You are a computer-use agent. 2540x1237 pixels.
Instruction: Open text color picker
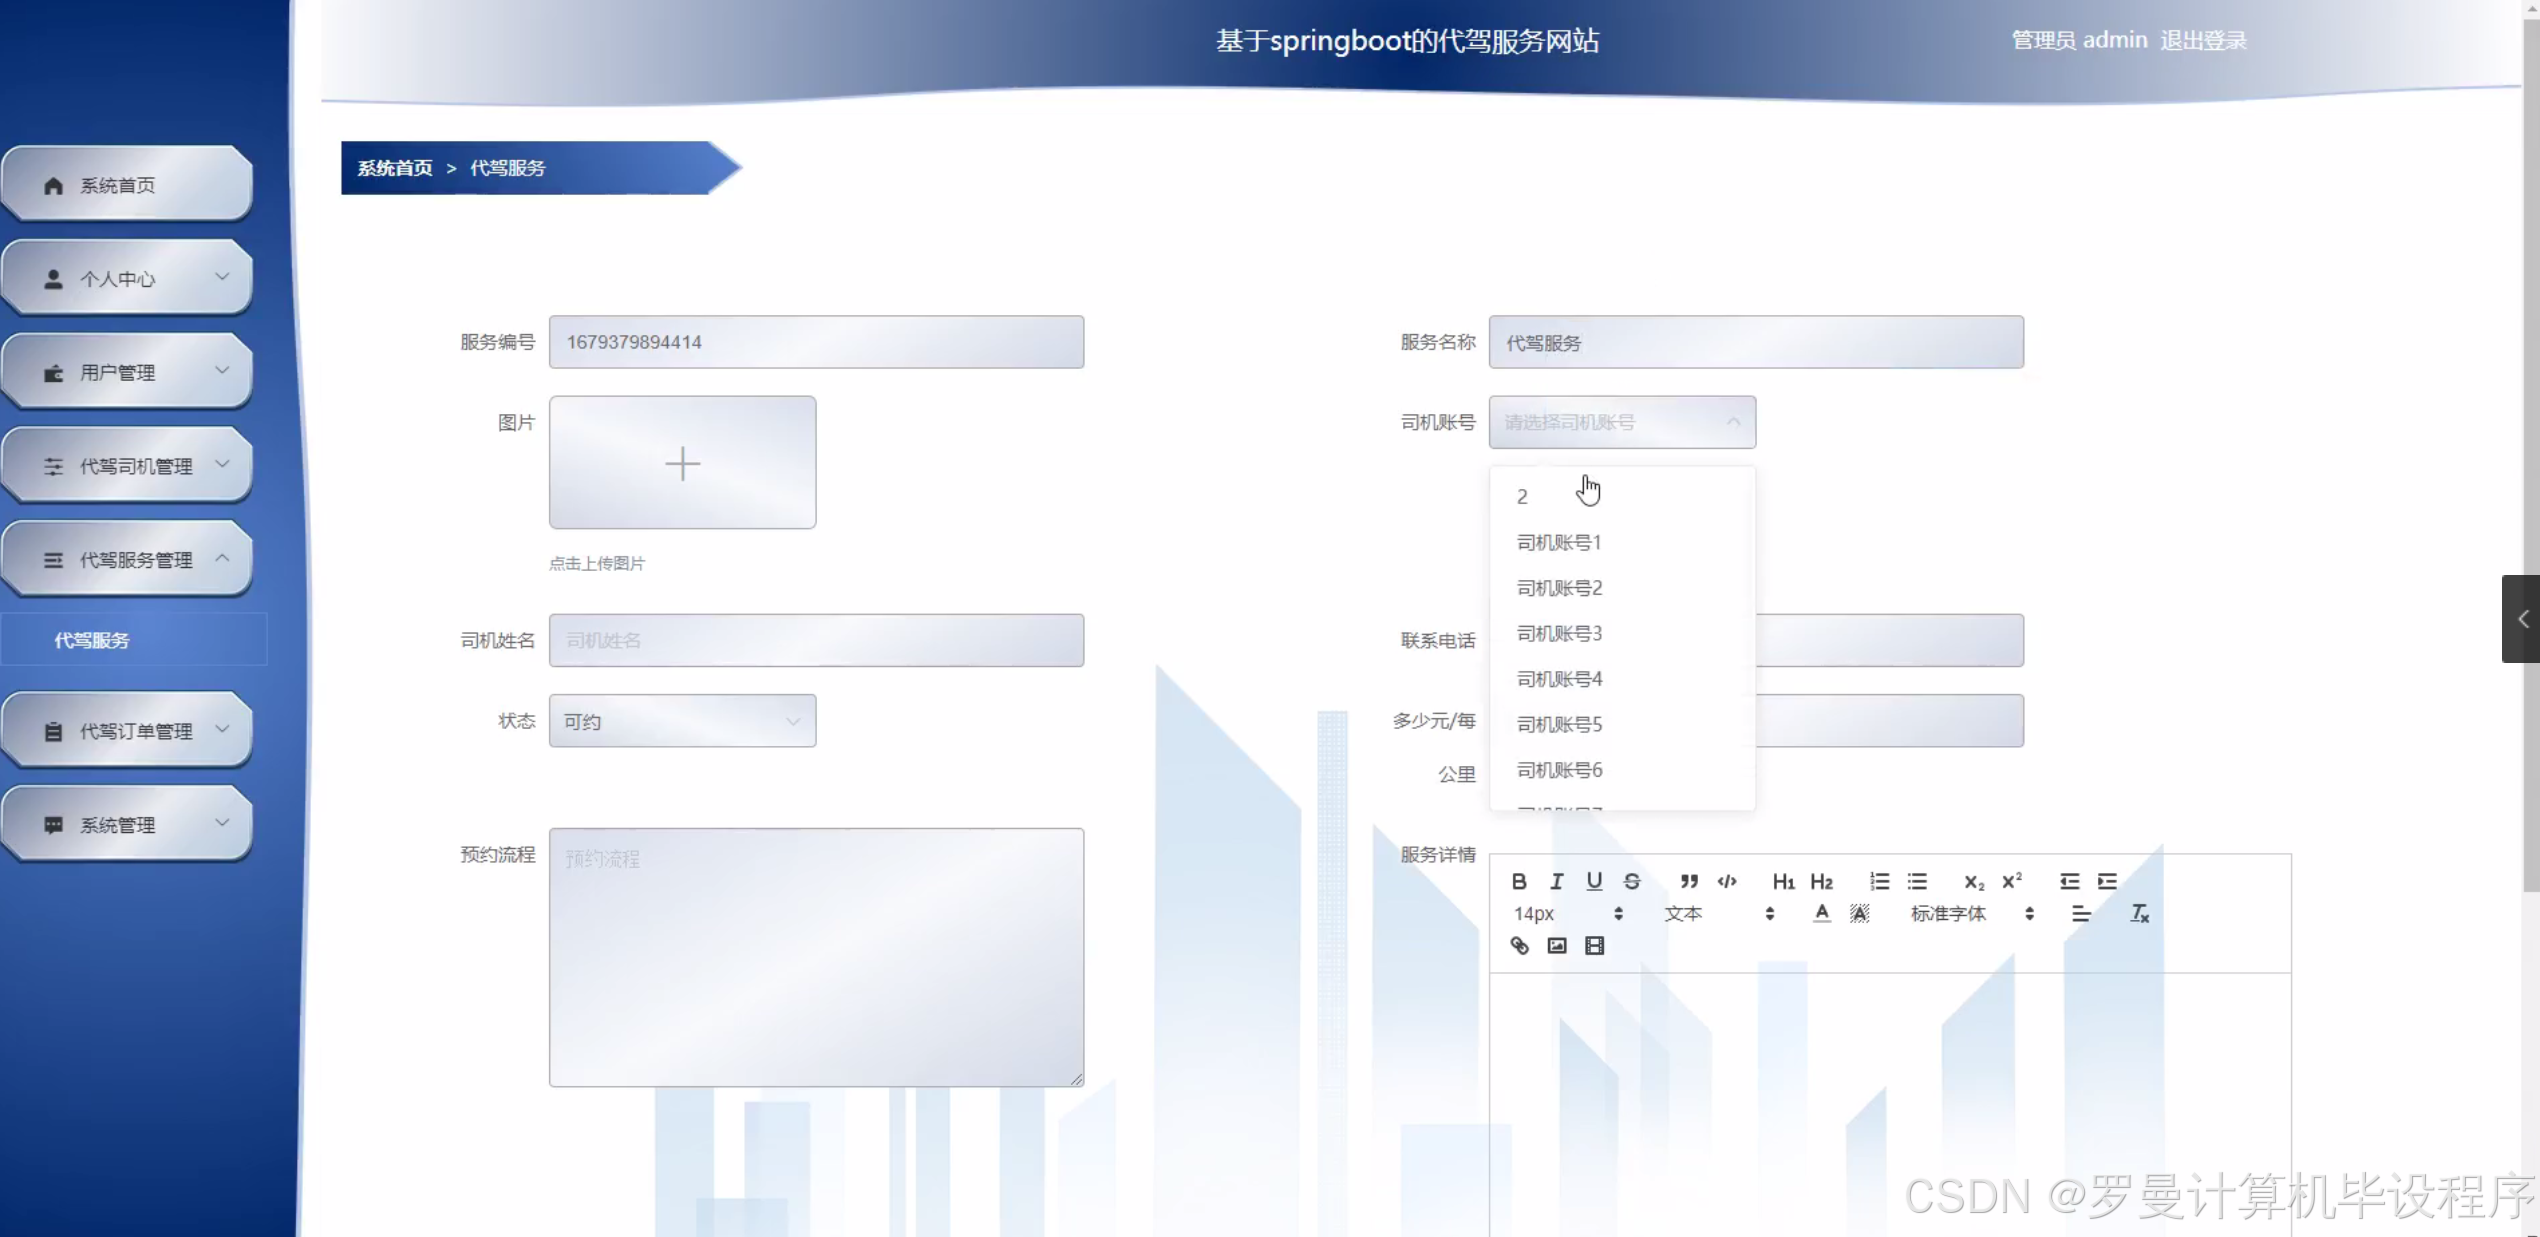tap(1822, 913)
